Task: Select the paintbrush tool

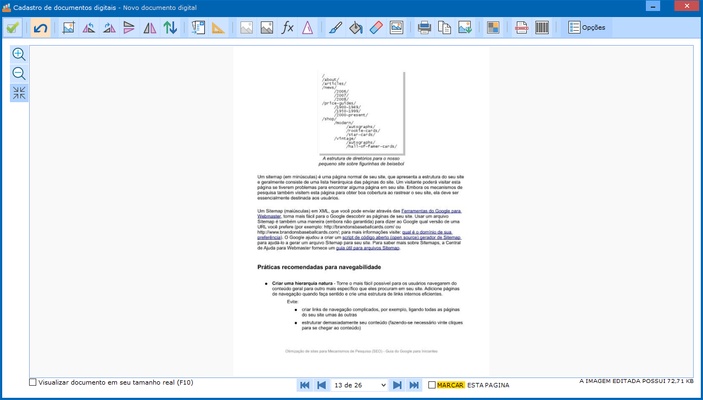Action: (335, 27)
